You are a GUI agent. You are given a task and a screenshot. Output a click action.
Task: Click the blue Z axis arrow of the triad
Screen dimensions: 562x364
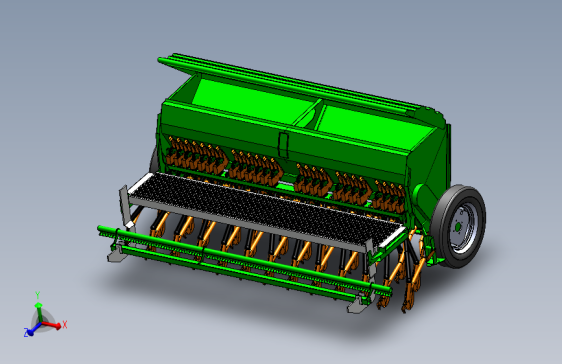[34, 329]
